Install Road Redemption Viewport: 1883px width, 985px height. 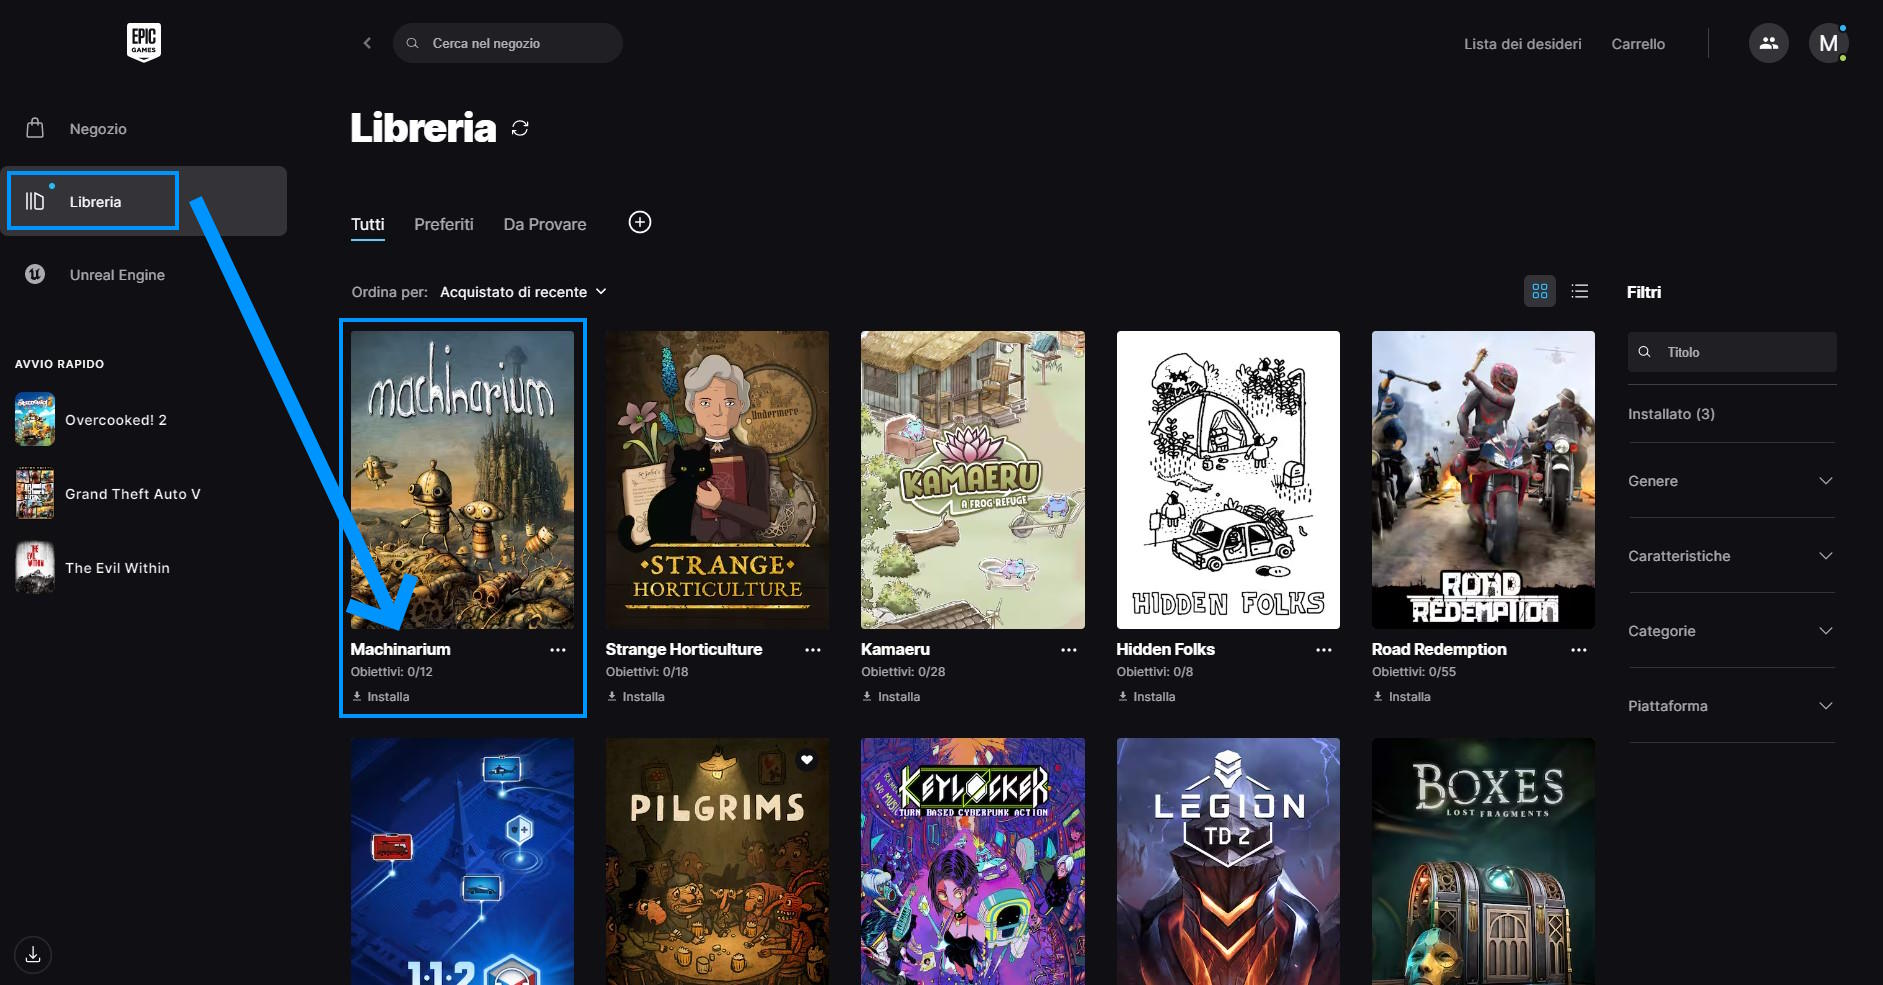(x=1401, y=697)
